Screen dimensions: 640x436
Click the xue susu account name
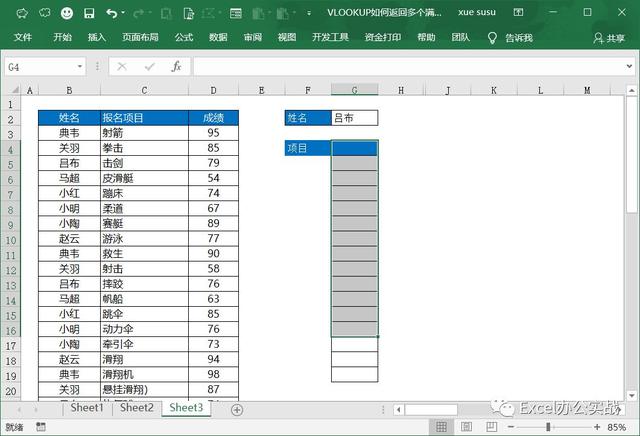click(x=477, y=12)
